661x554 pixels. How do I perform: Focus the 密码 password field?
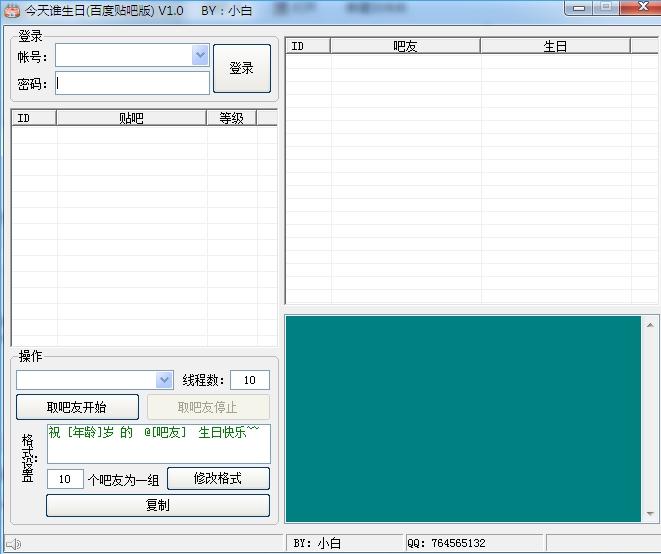click(132, 84)
